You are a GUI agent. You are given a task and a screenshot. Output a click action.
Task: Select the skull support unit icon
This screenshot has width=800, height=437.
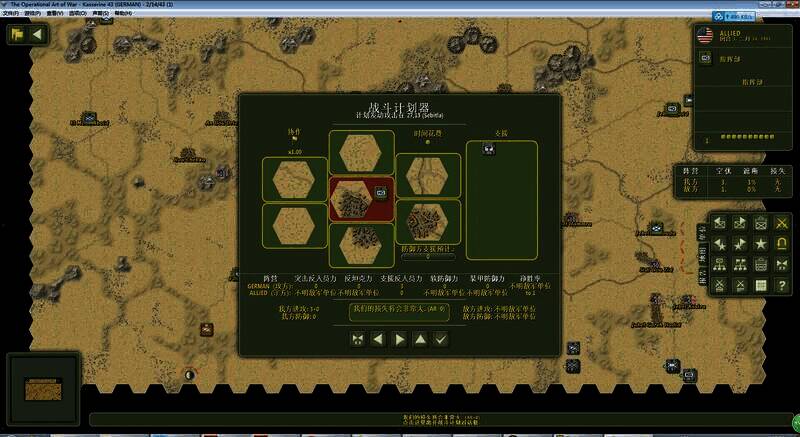[489, 150]
